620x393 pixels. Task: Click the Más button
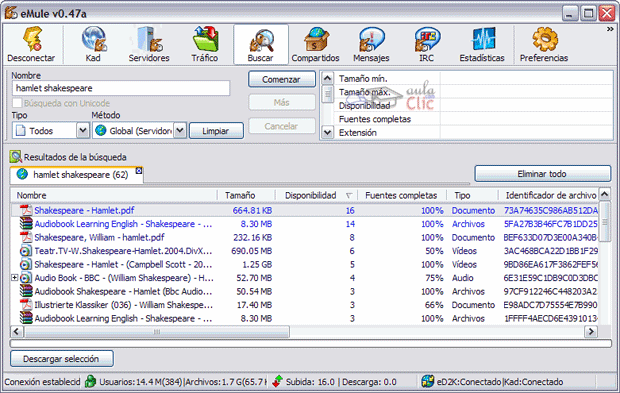click(282, 102)
